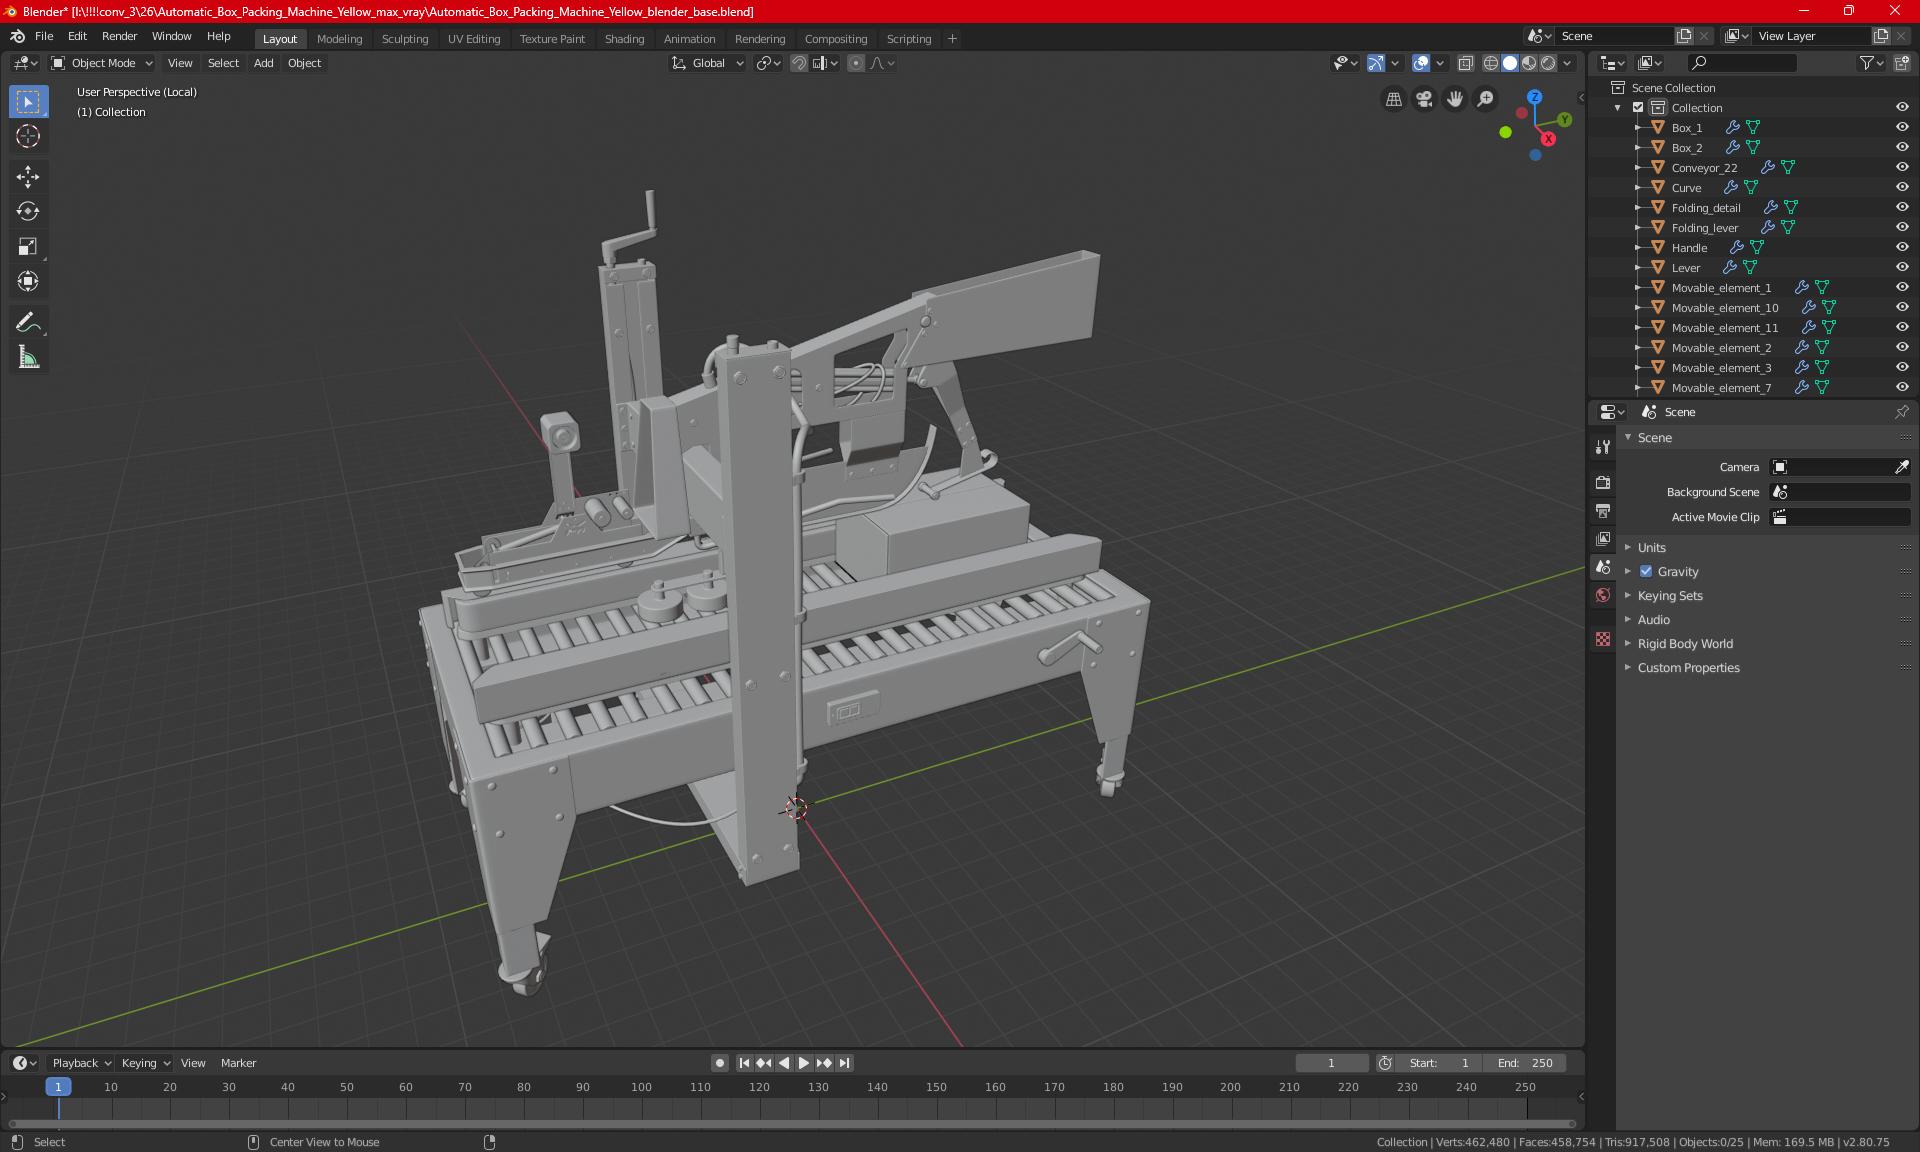Viewport: 1920px width, 1152px height.
Task: Open the Render menu
Action: 119,36
